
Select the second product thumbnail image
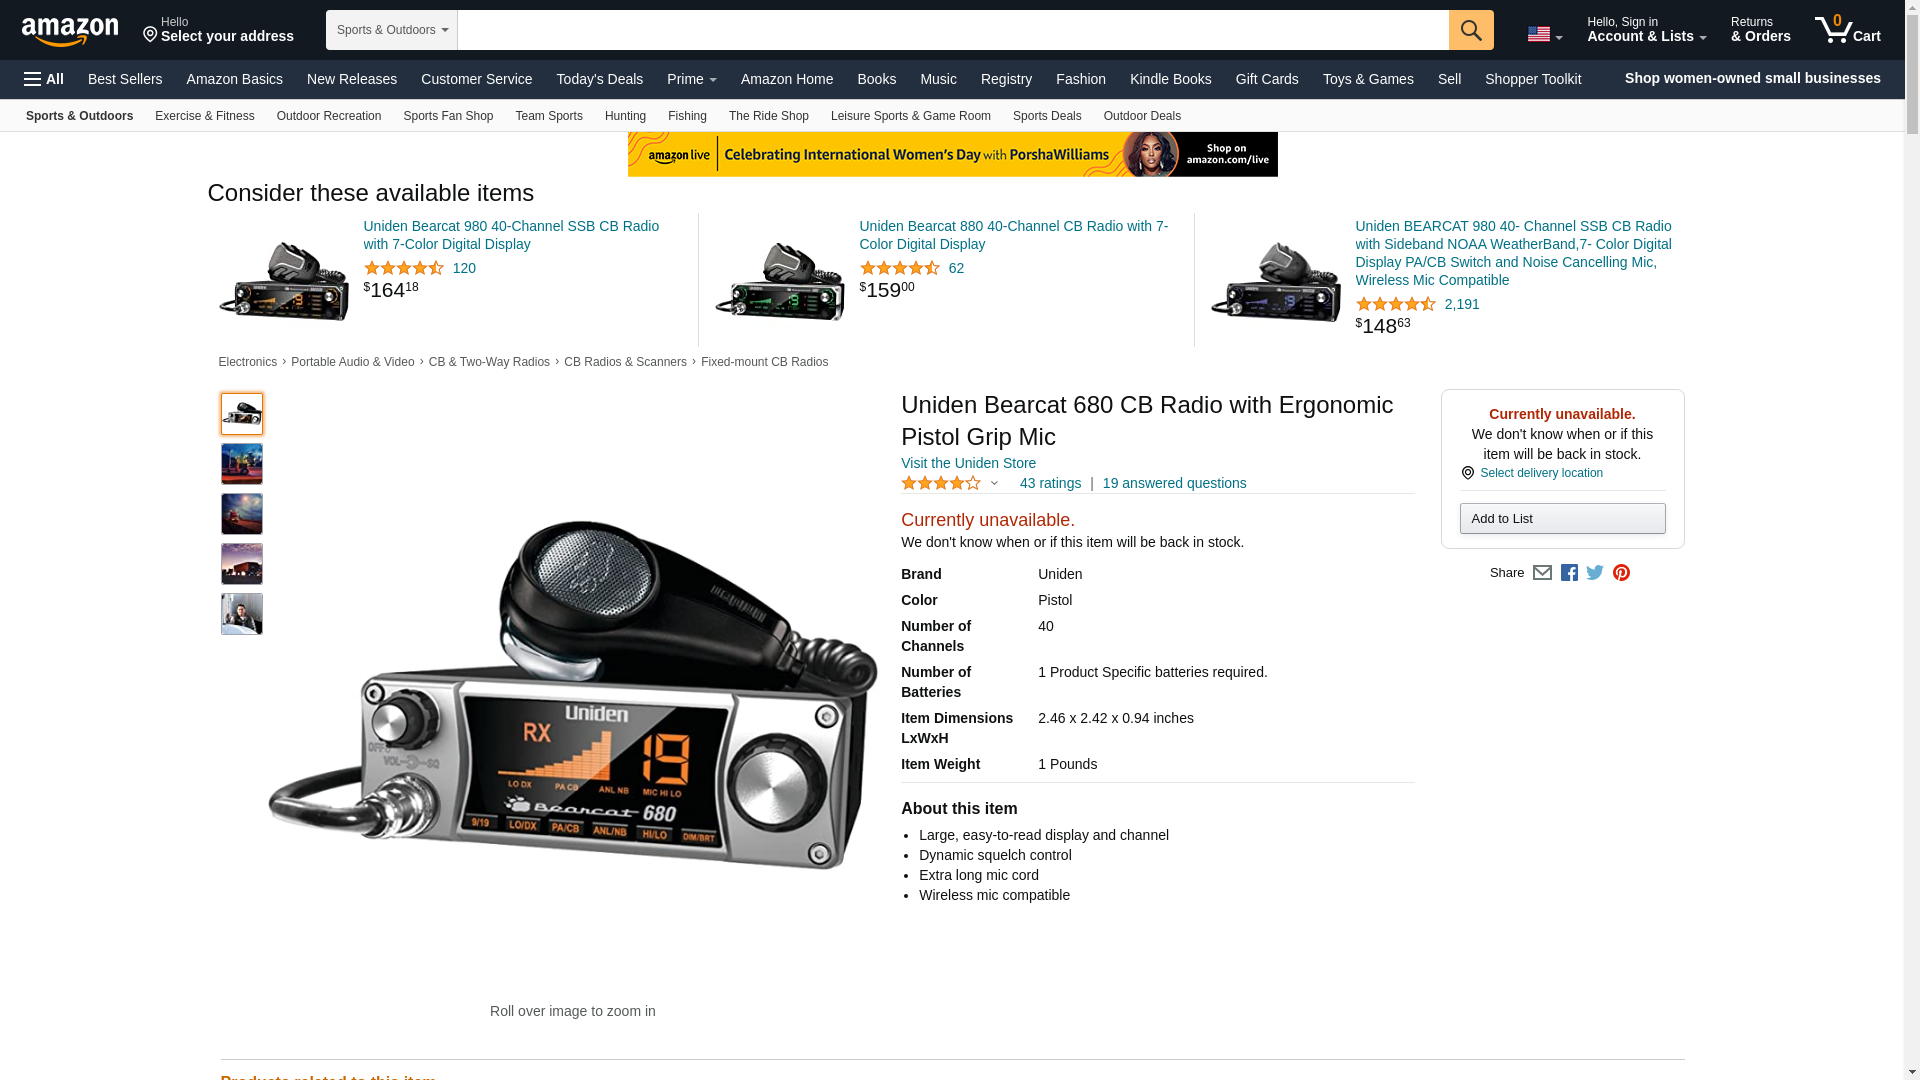click(242, 464)
